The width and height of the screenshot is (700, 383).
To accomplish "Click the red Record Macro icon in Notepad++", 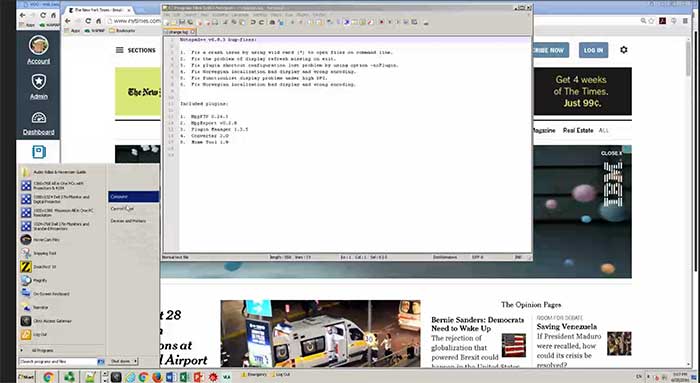I will pyautogui.click(x=381, y=22).
